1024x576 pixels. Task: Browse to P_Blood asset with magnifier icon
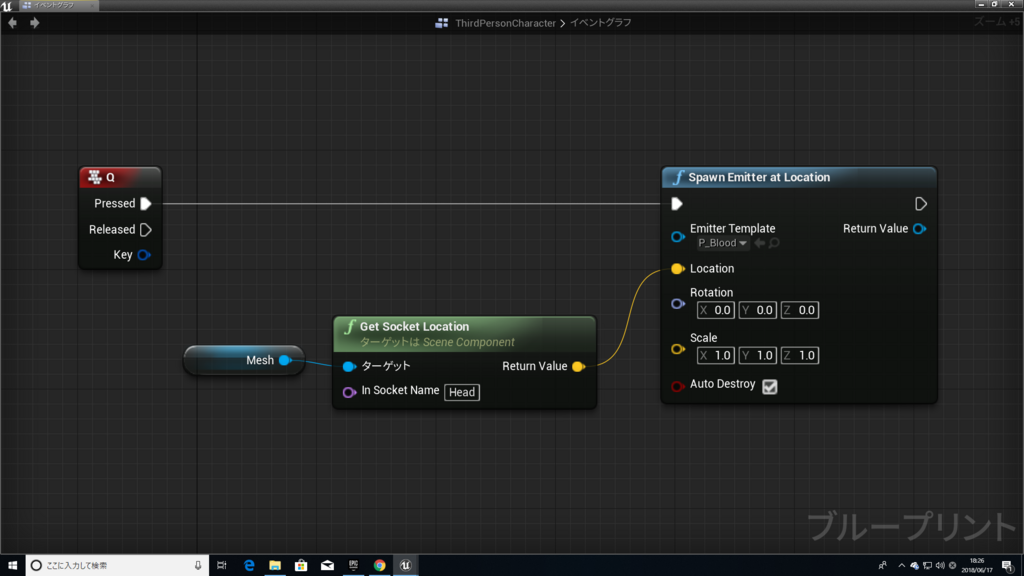pyautogui.click(x=774, y=243)
